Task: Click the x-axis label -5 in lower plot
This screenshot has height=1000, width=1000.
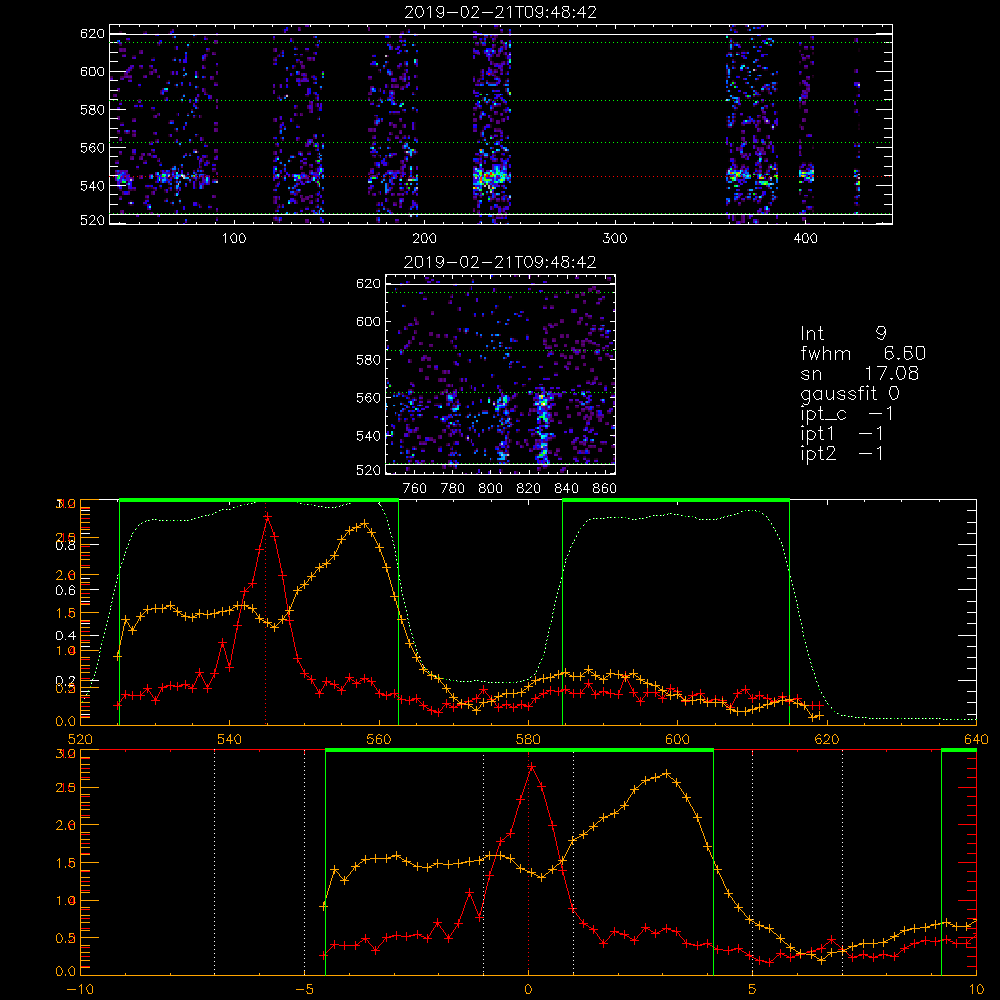Action: (x=304, y=989)
